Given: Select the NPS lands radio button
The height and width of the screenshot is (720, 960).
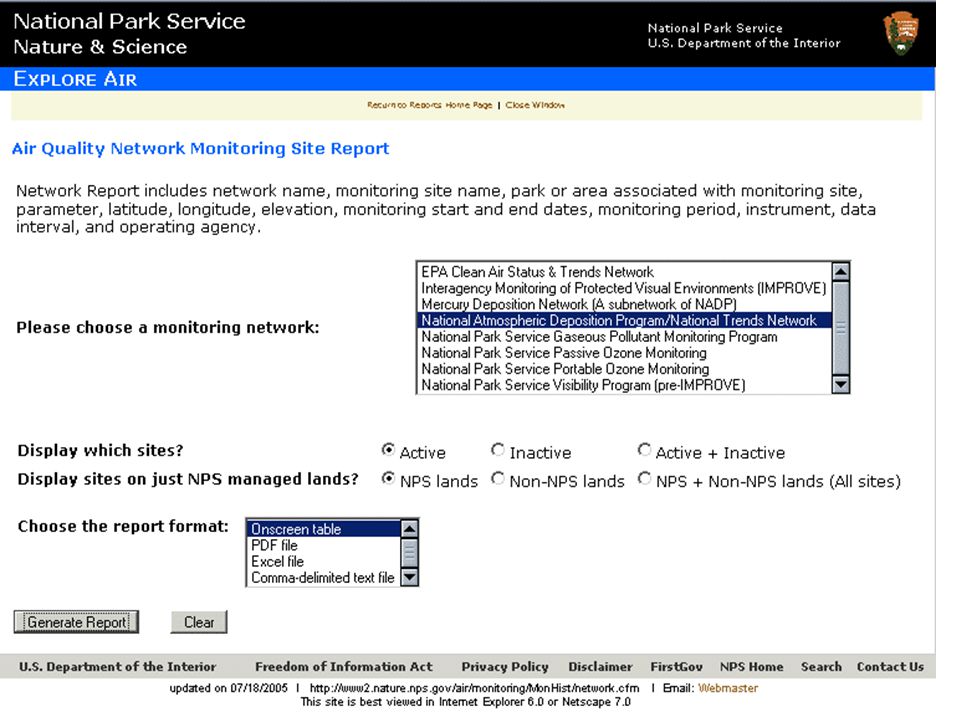Looking at the screenshot, I should (x=388, y=478).
